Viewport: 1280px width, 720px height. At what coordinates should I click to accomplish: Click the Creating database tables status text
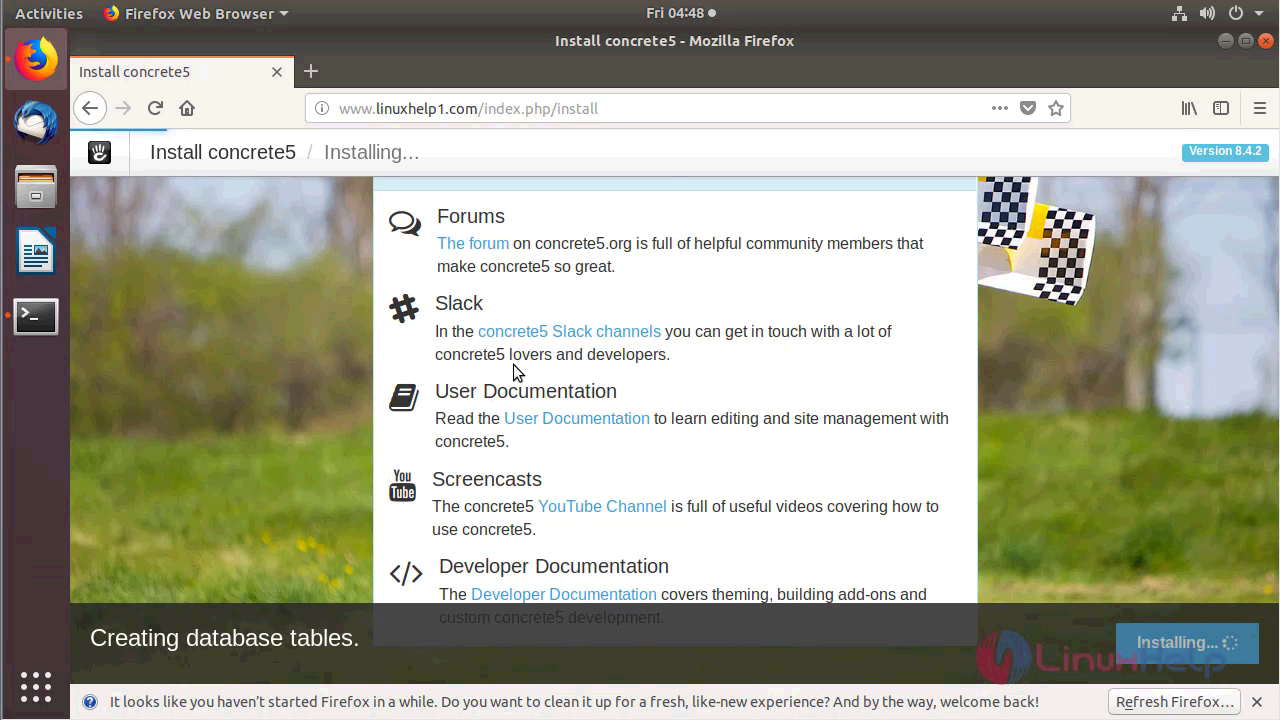[224, 638]
